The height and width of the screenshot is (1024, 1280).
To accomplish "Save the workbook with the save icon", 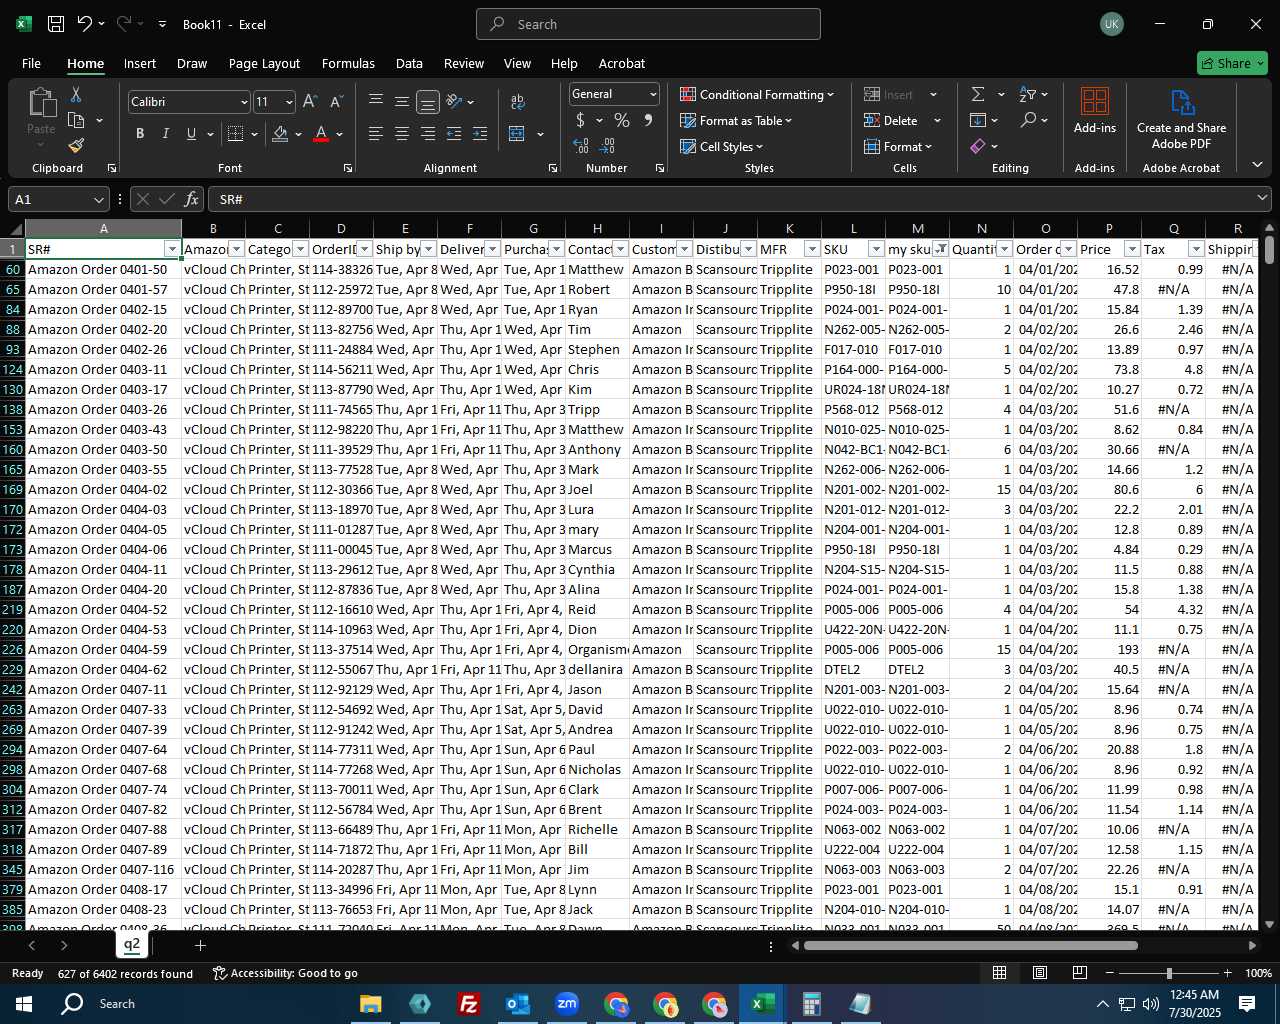I will click(56, 24).
